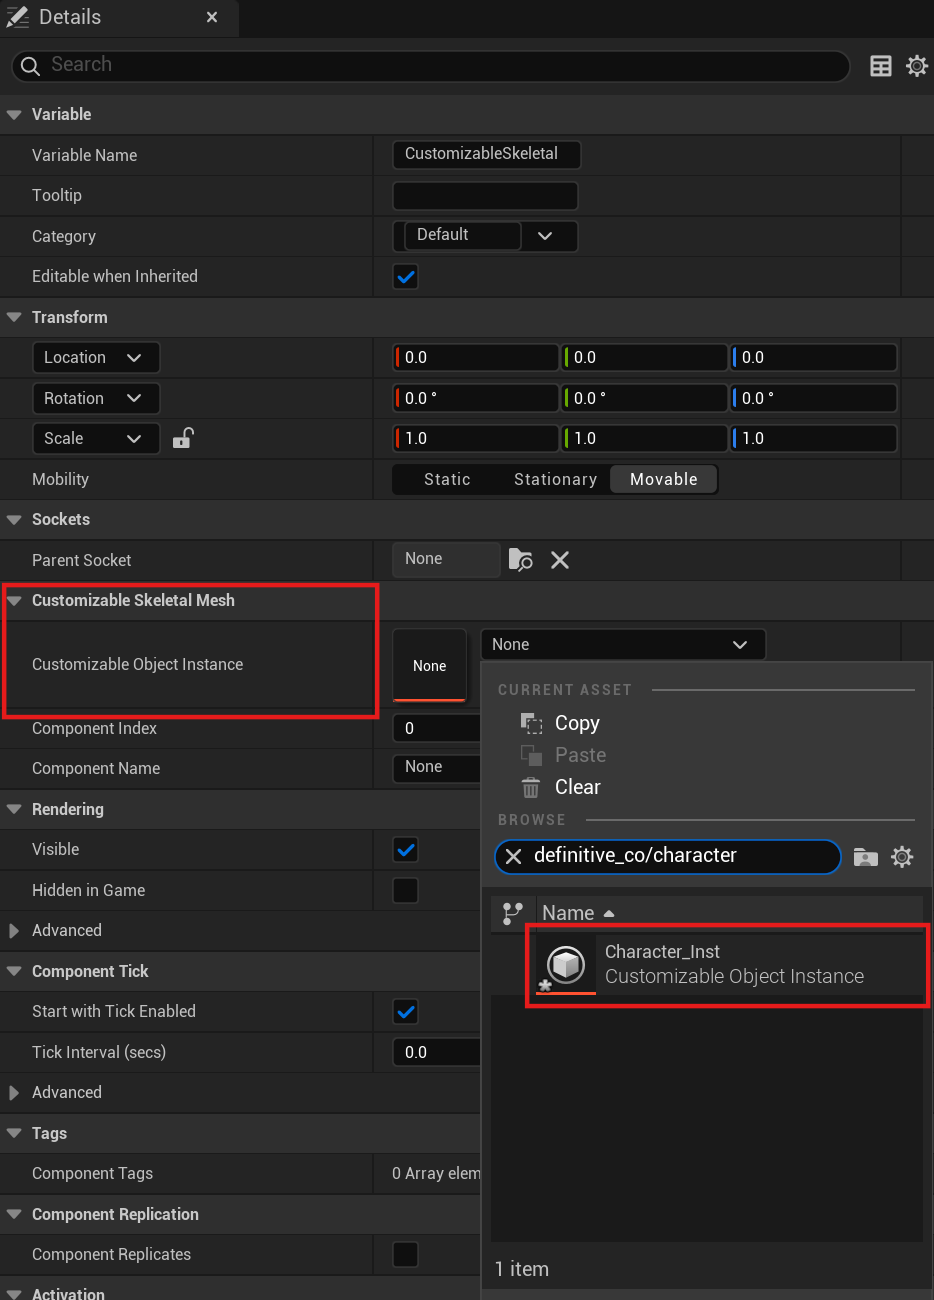Open Customizable Object Instance None dropdown

(623, 645)
